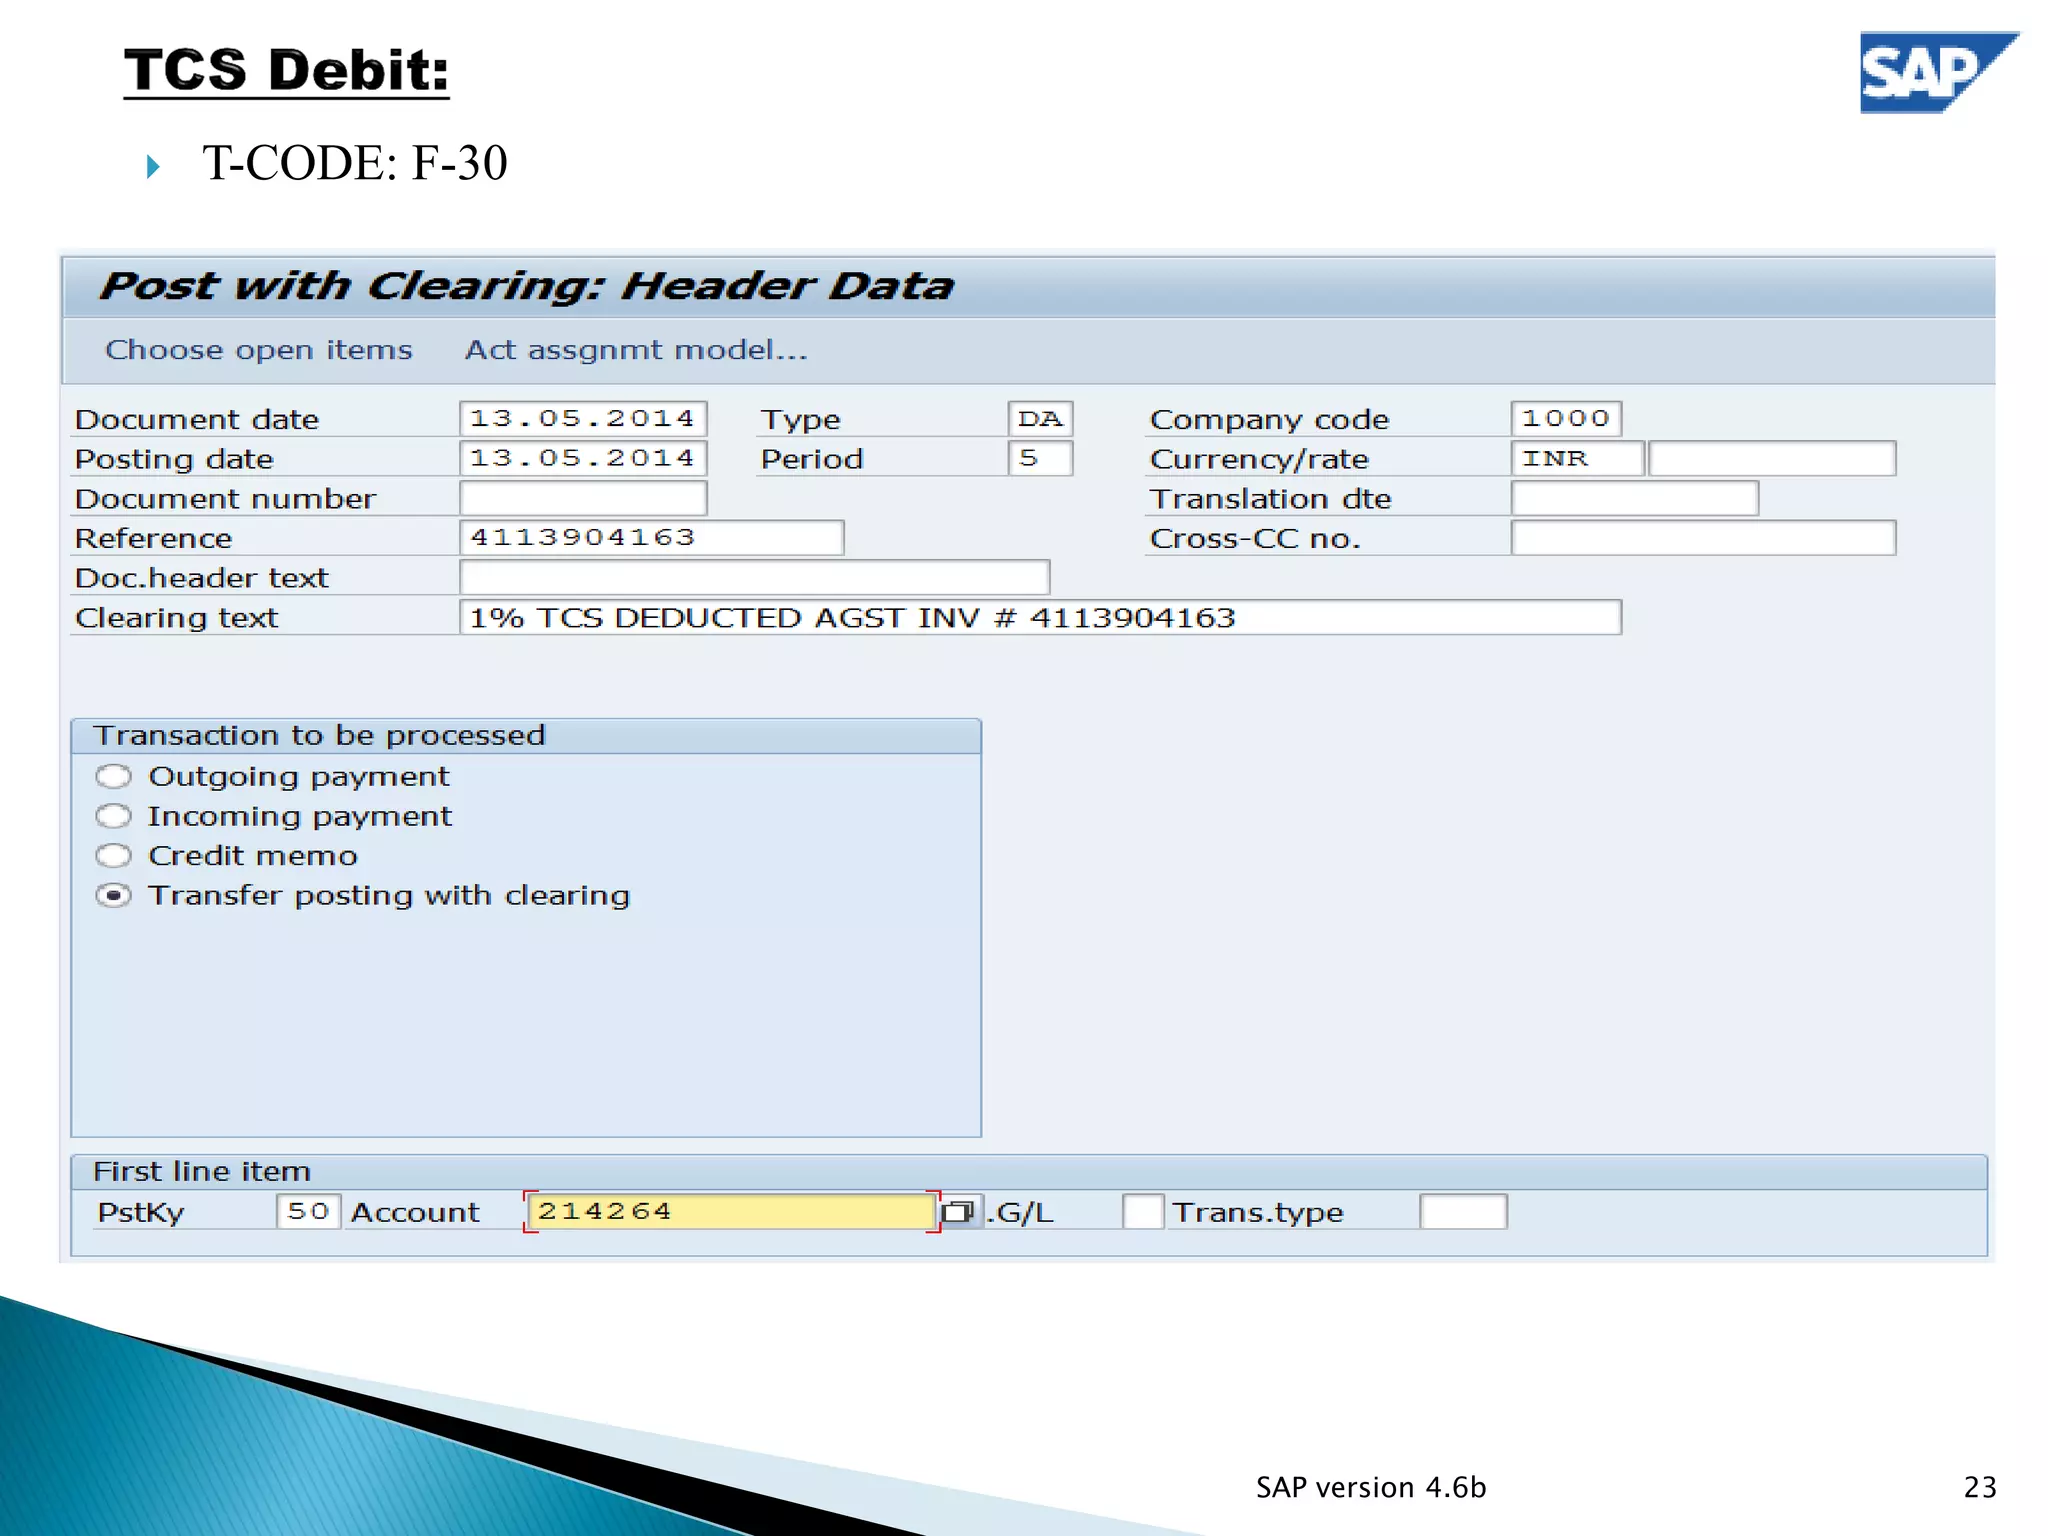2048x1536 pixels.
Task: Click the 'T-CODE: F-30' text
Action: click(x=355, y=163)
